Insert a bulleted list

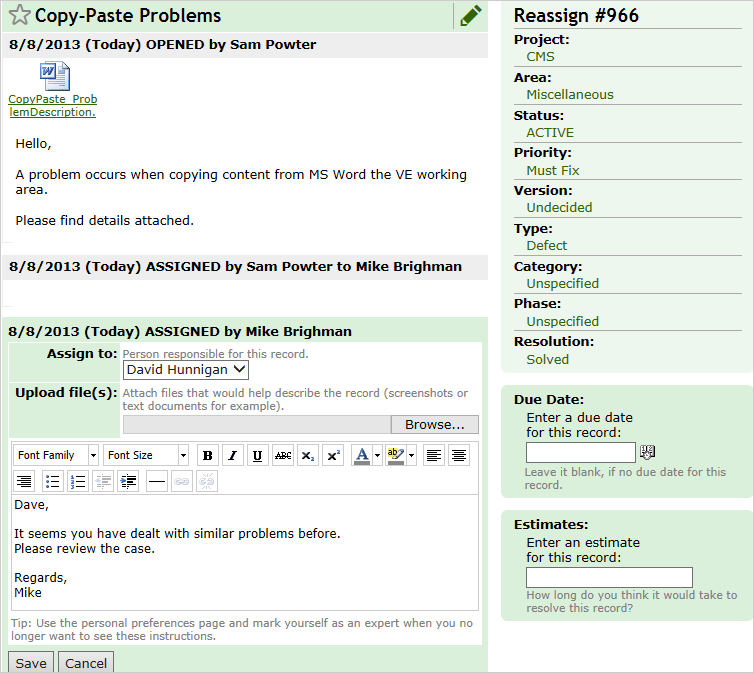tap(52, 482)
